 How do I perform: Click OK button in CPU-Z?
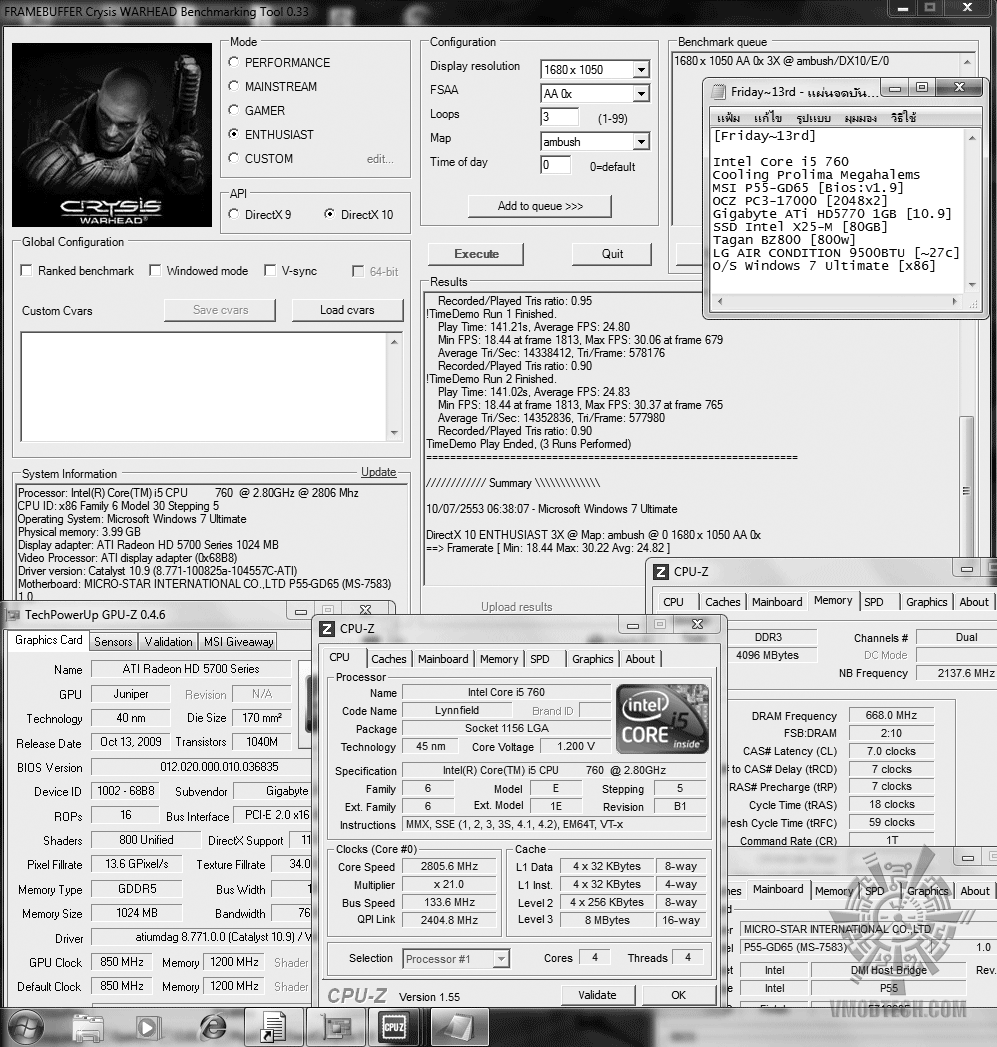coord(678,995)
